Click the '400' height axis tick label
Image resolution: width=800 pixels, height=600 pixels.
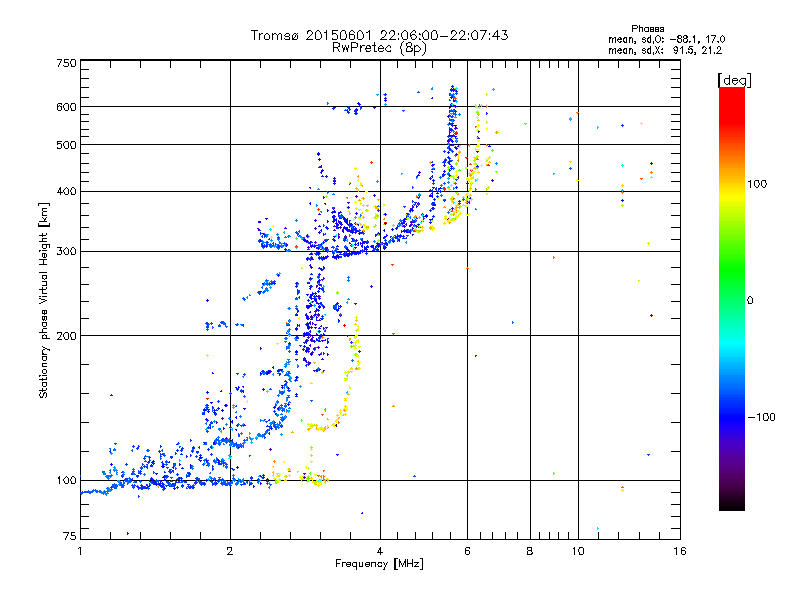[x=66, y=191]
